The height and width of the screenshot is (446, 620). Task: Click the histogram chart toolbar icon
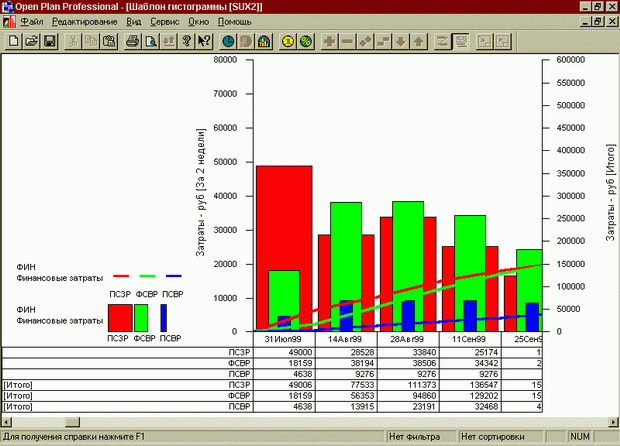click(264, 42)
